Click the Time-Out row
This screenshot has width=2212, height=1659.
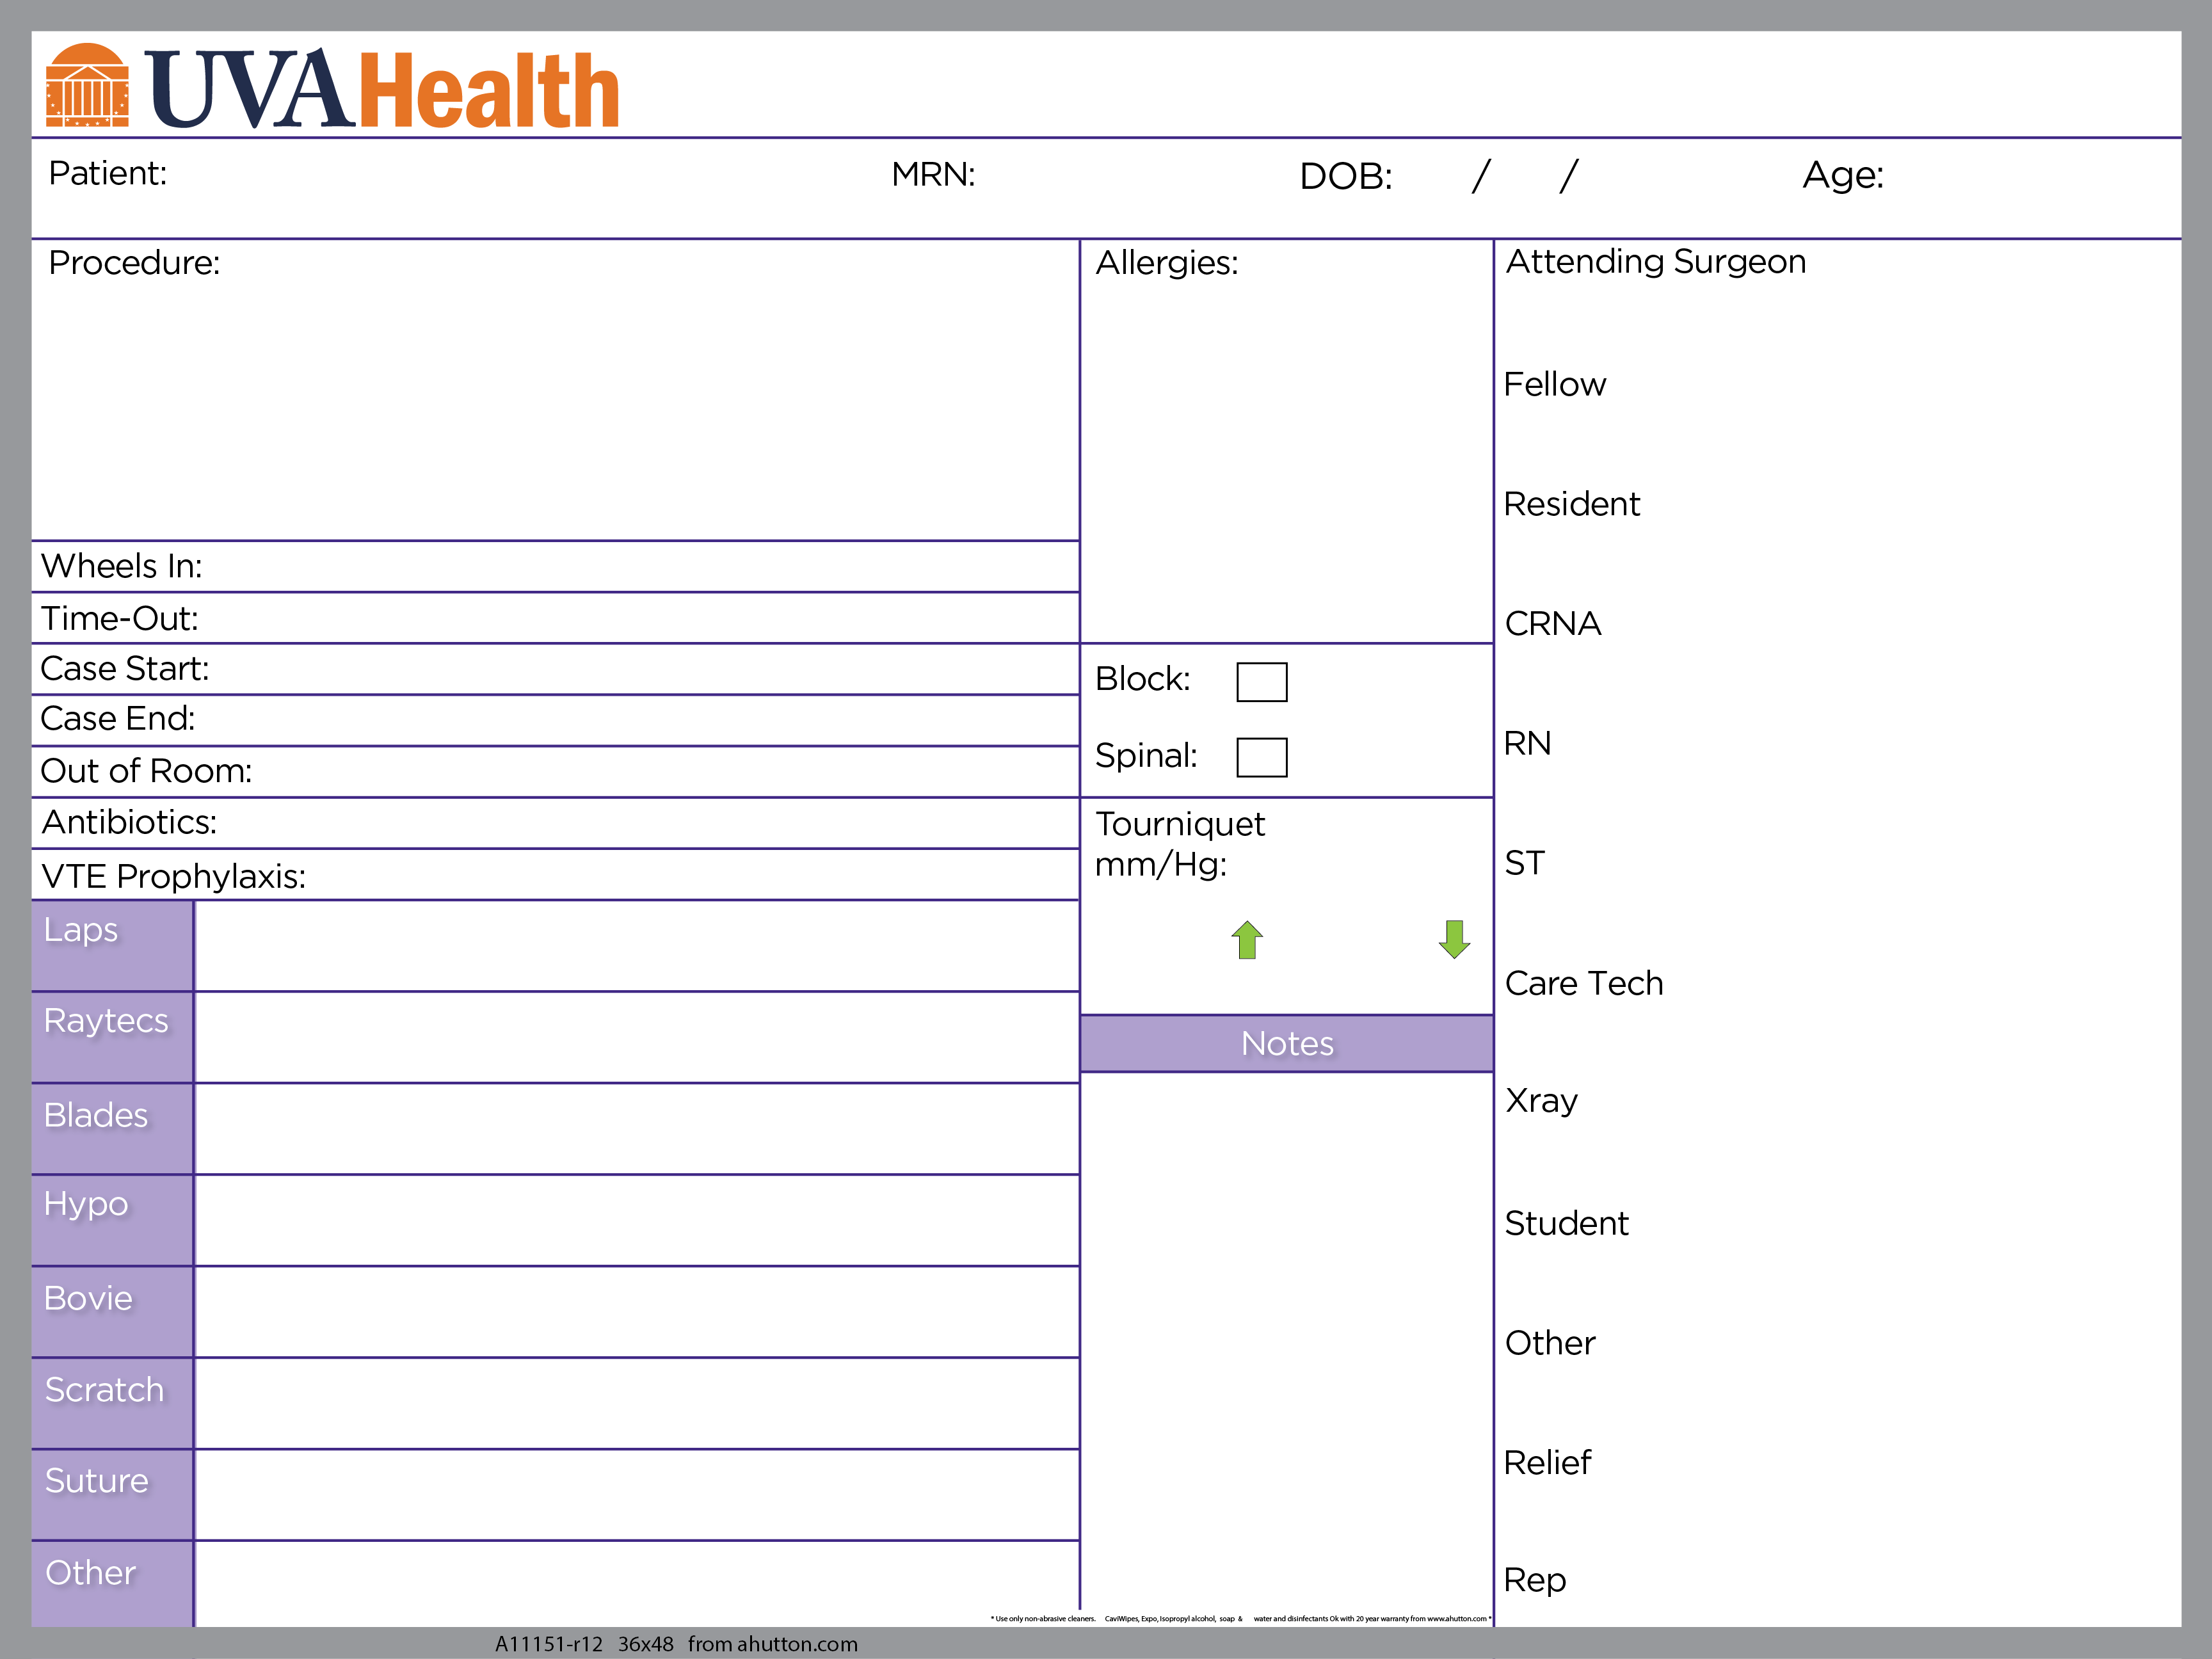[555, 618]
